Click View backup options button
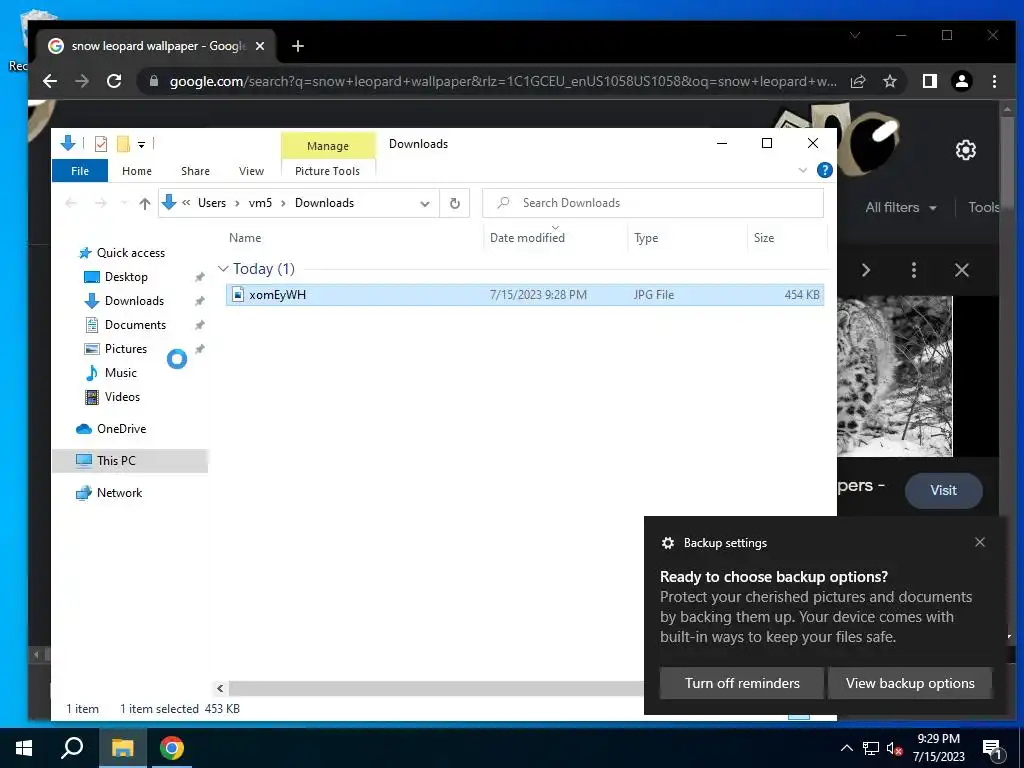 click(x=910, y=683)
